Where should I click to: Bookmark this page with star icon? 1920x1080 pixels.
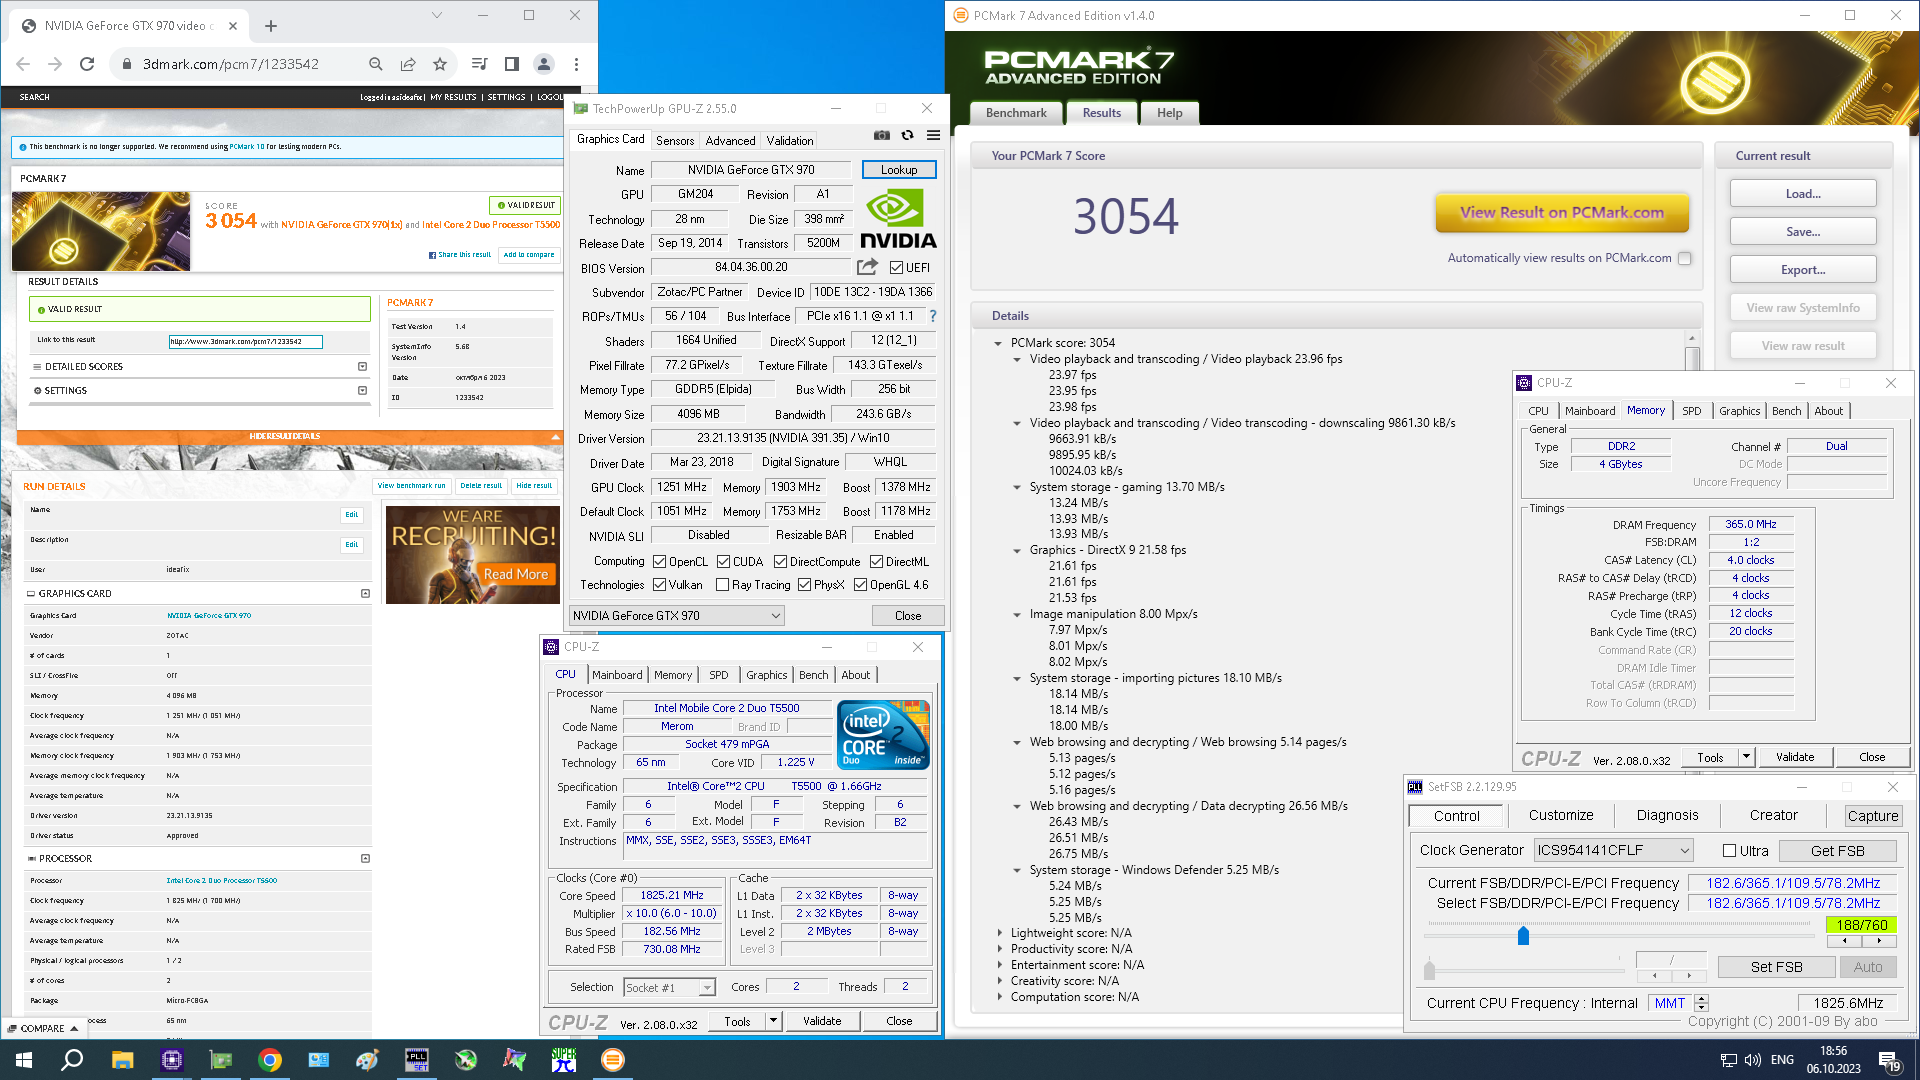[440, 64]
